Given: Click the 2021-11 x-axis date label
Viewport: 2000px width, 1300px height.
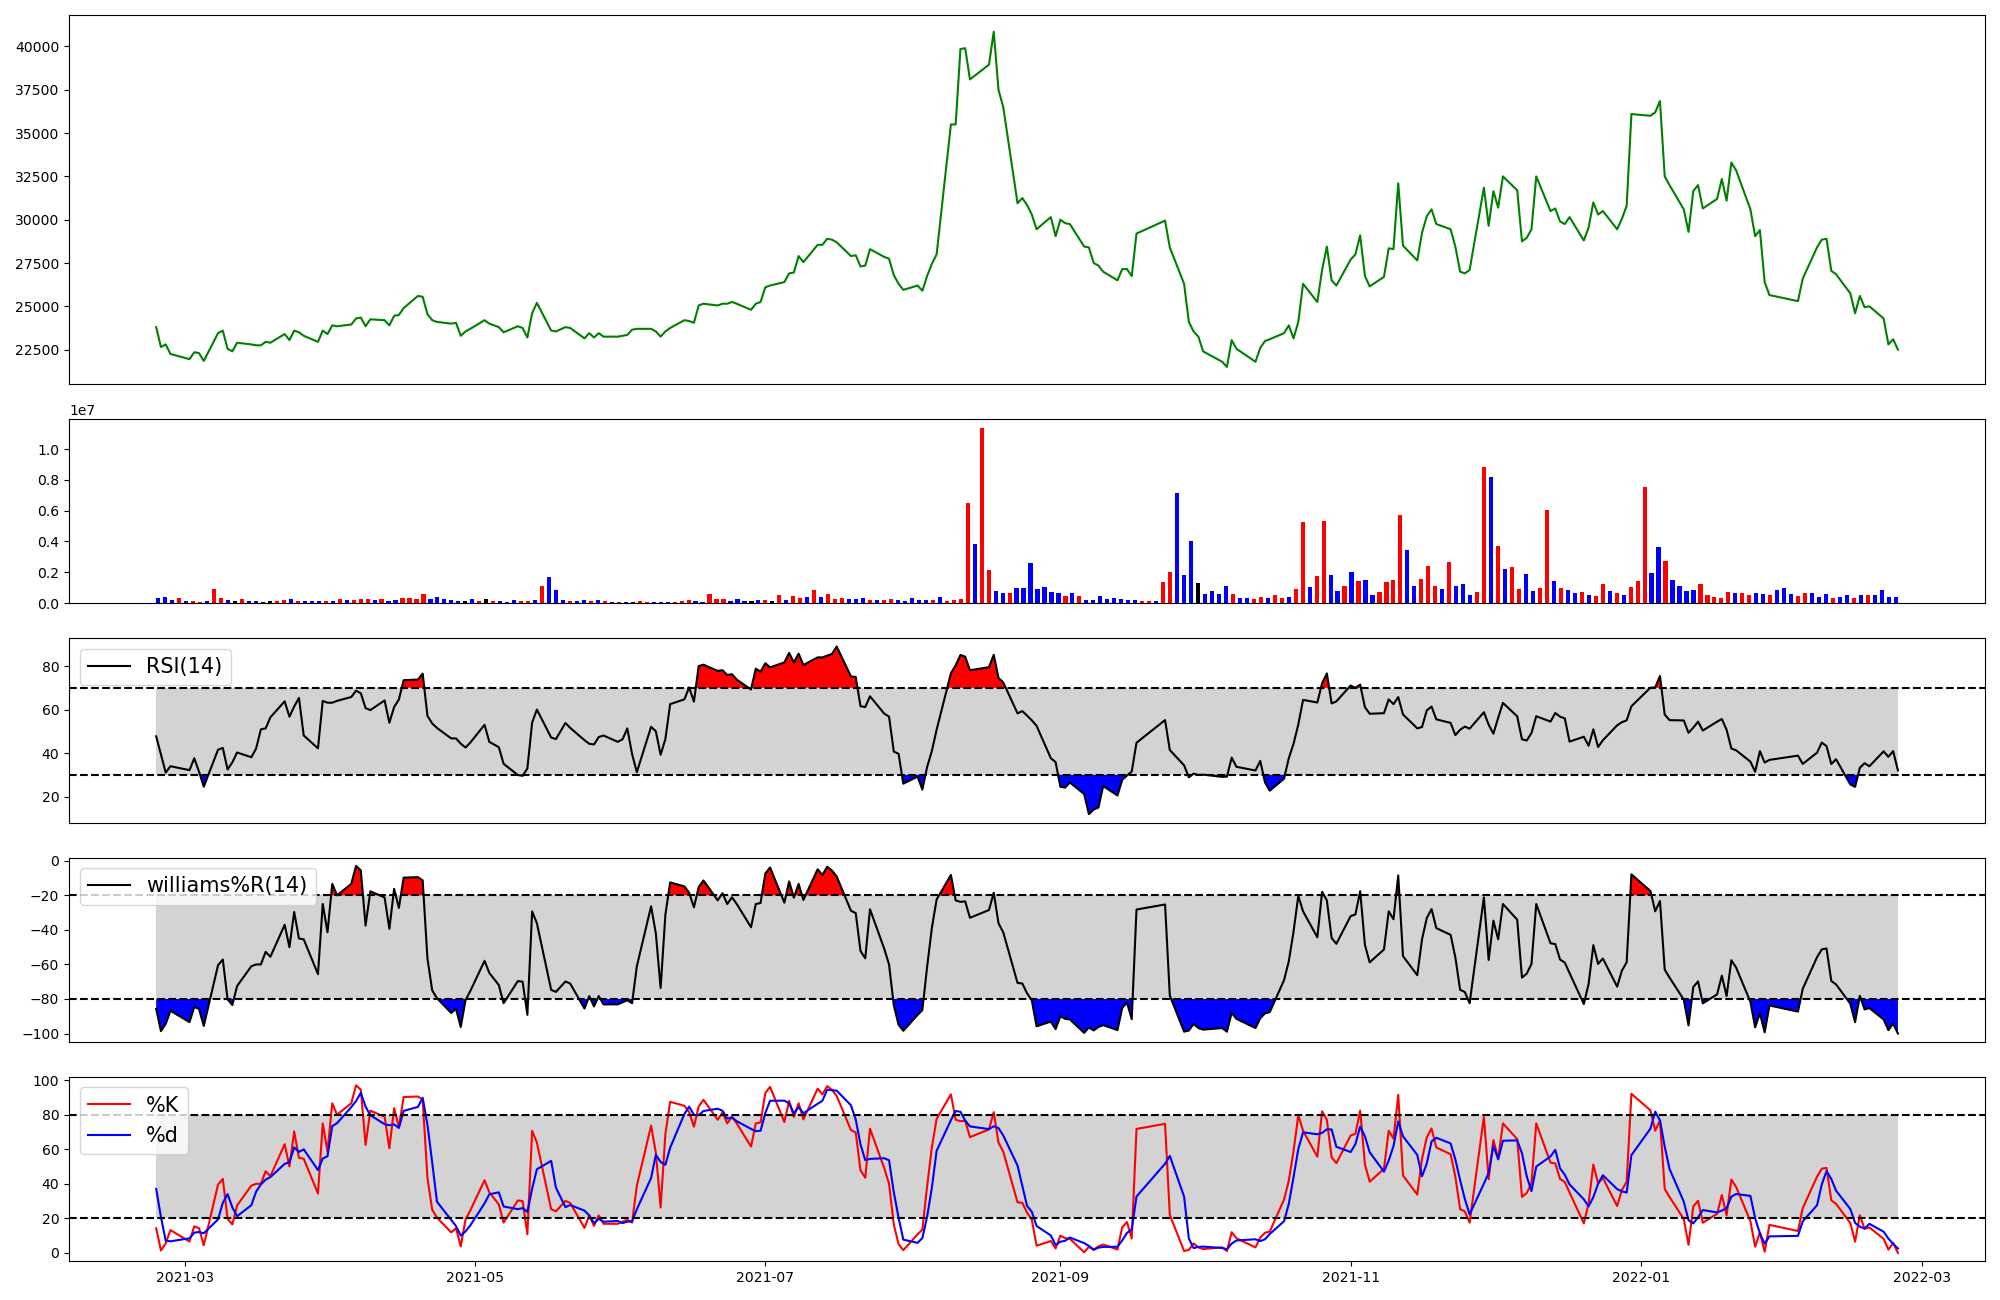Looking at the screenshot, I should [1351, 1277].
